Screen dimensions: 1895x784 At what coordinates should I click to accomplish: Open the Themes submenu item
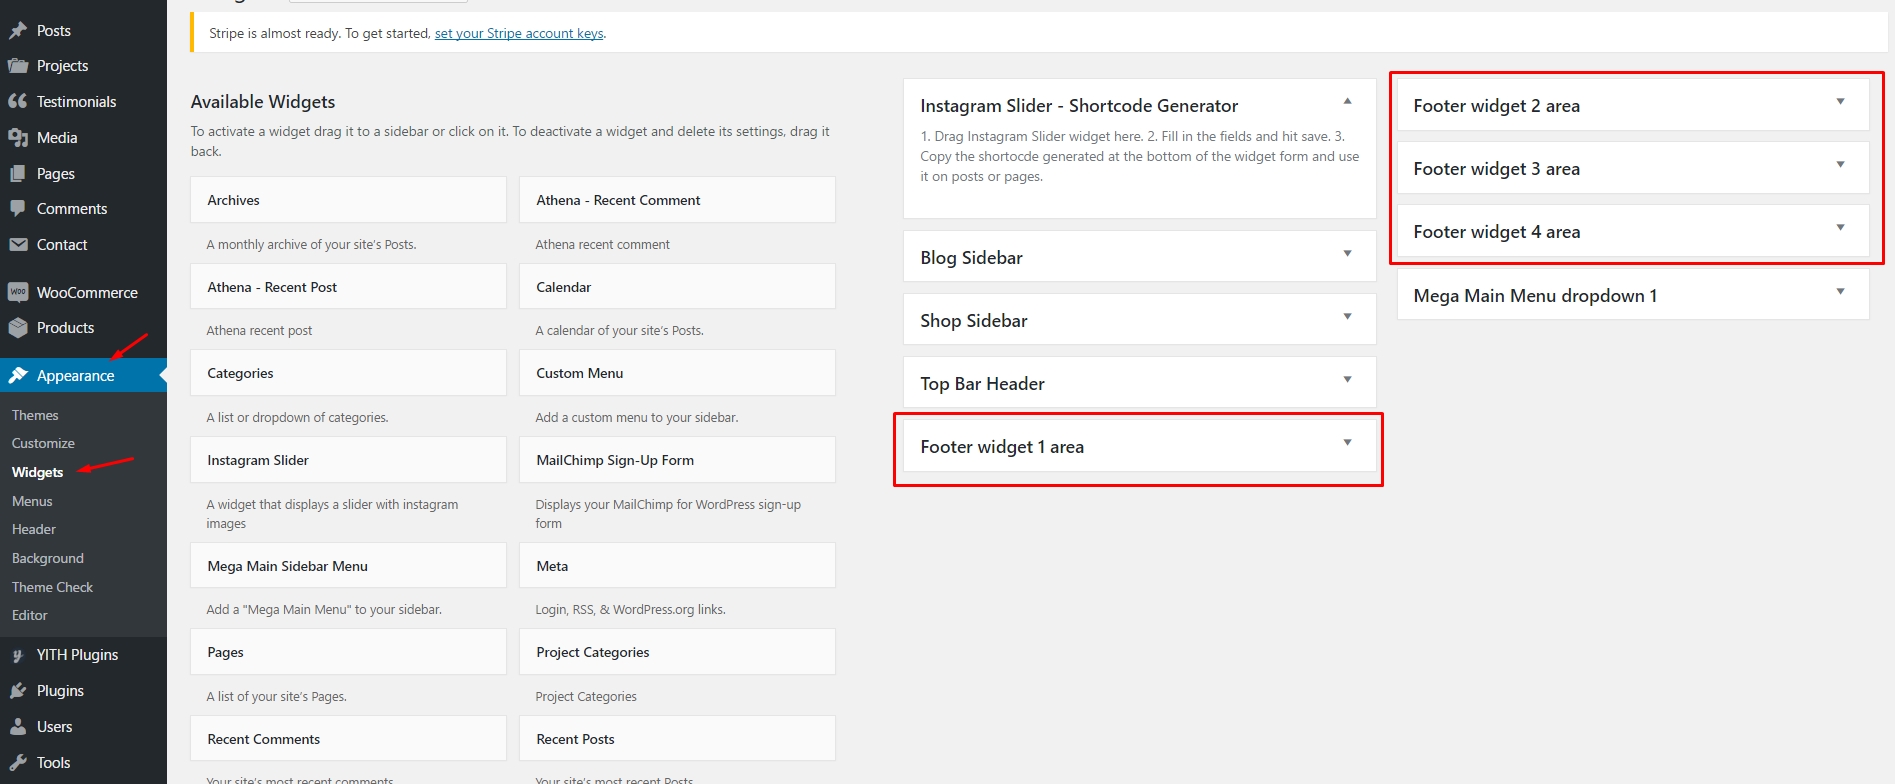coord(35,415)
